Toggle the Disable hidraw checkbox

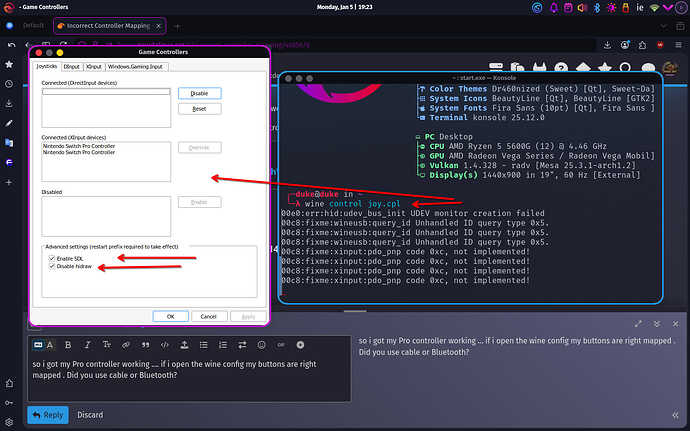click(52, 267)
